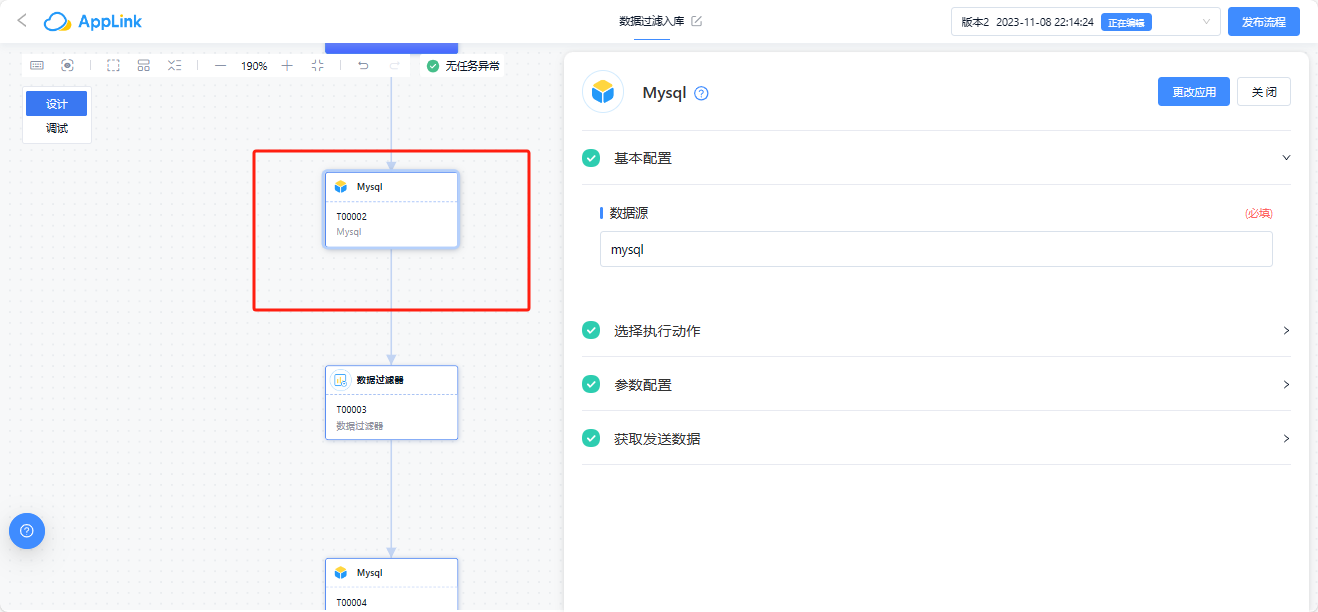Viewport: 1318px width, 612px height.
Task: Click the Mysql app icon in config panel
Action: tap(603, 92)
